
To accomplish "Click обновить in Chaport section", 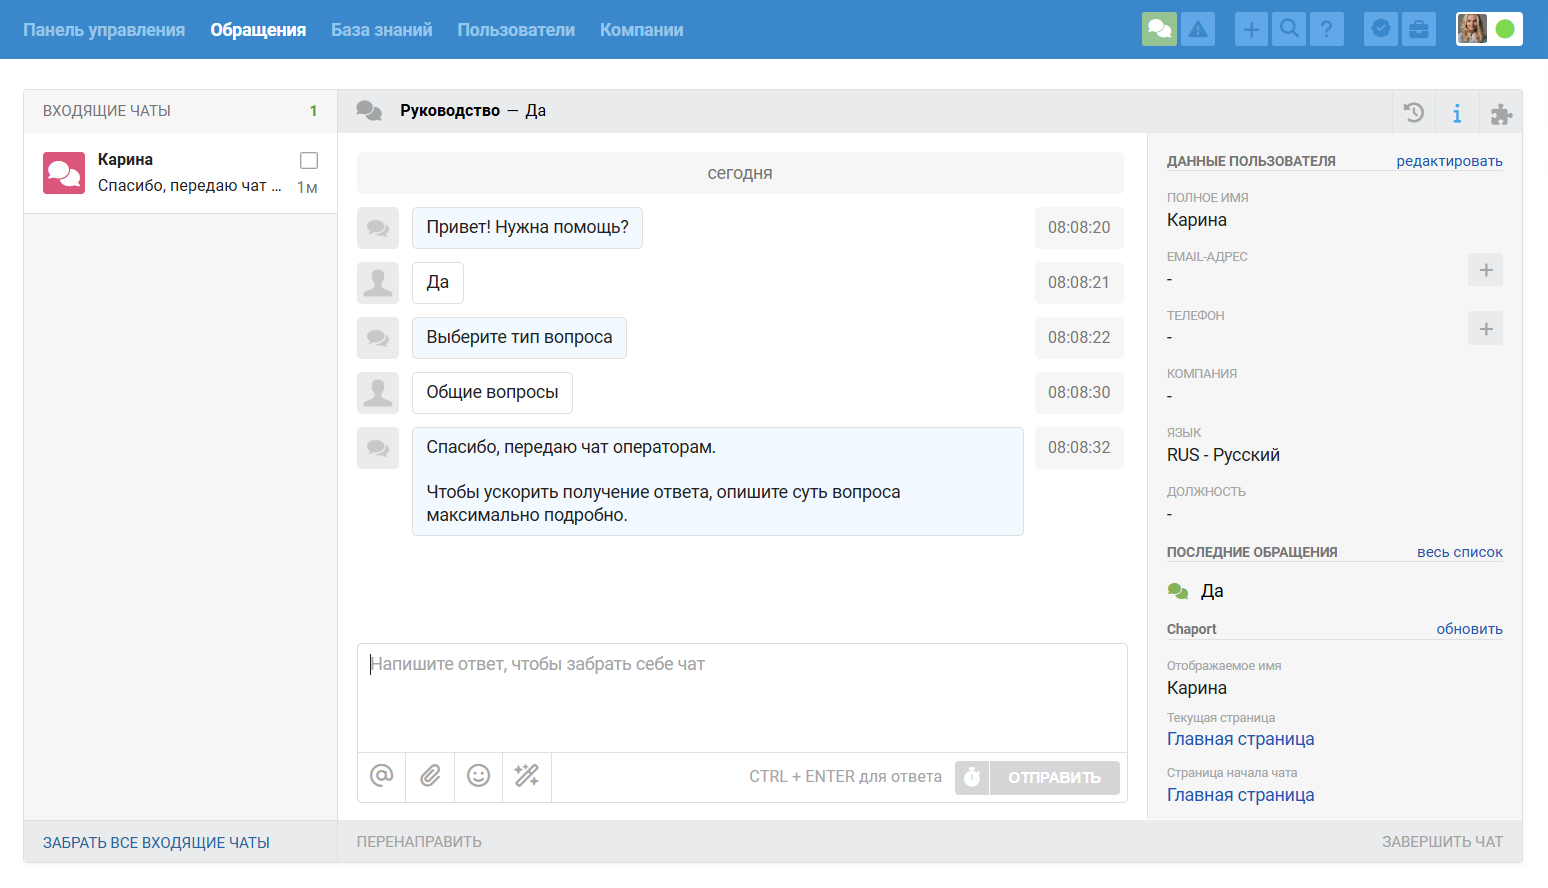I will 1469,629.
